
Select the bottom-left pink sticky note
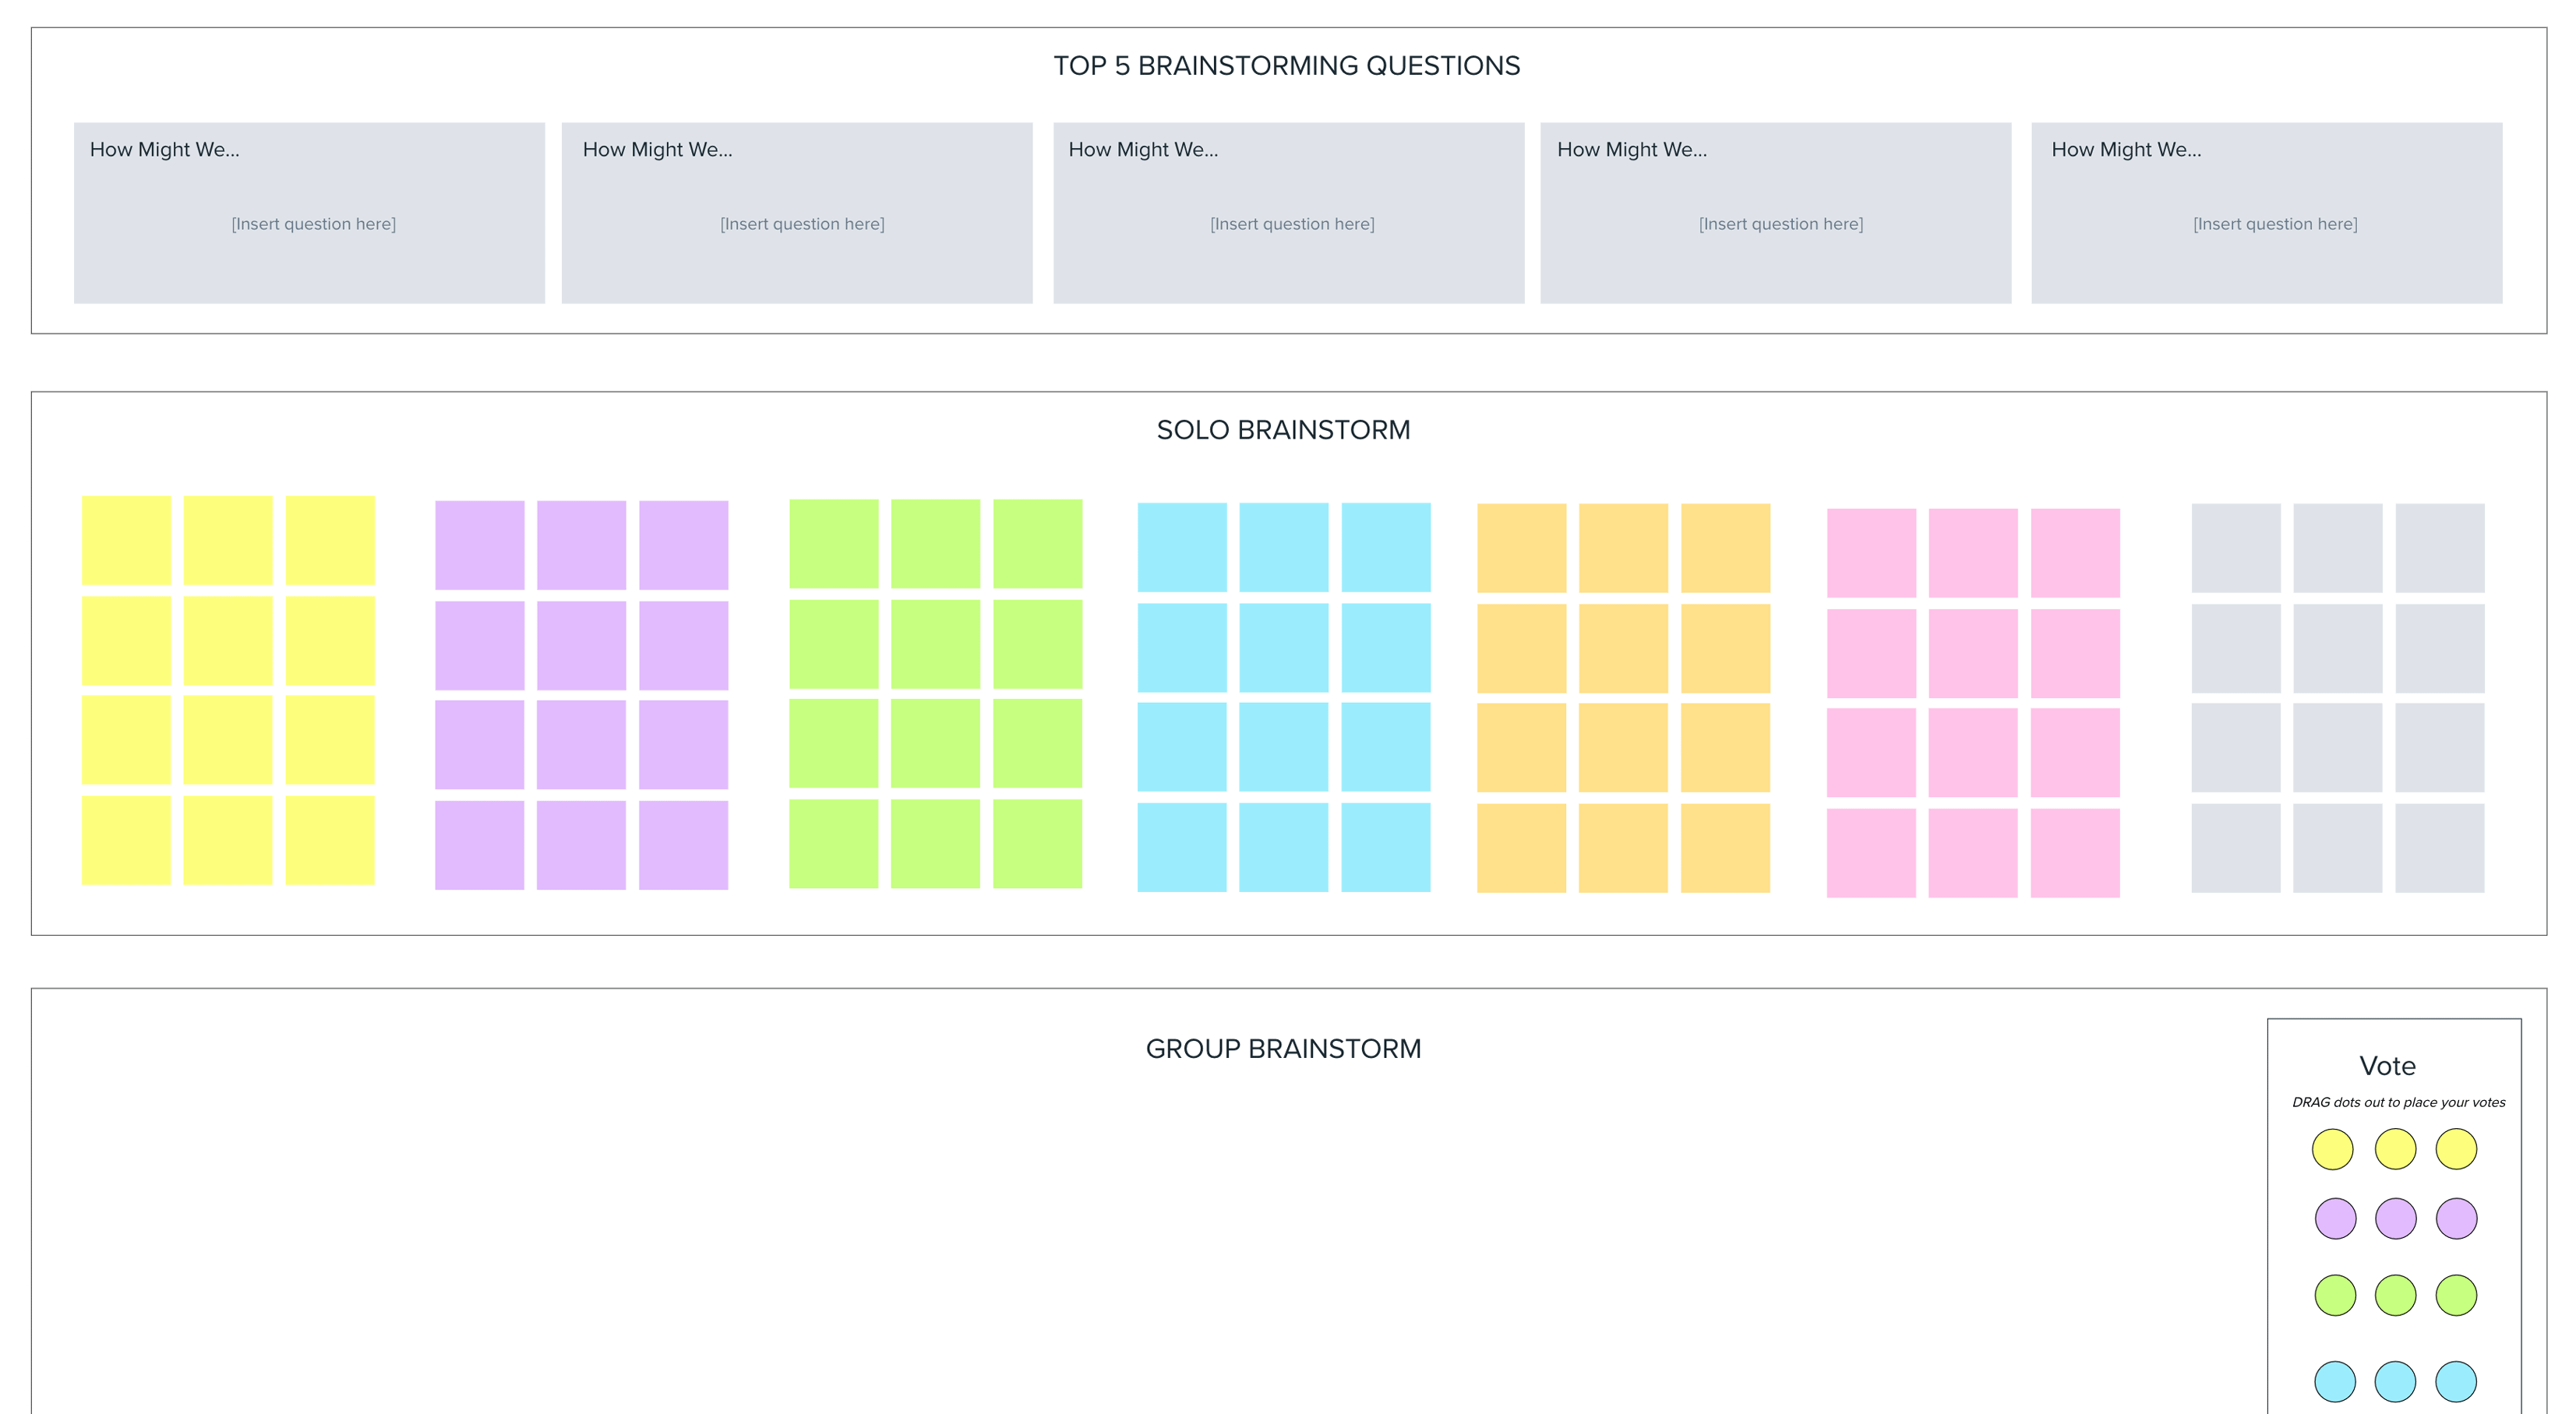[x=1871, y=853]
